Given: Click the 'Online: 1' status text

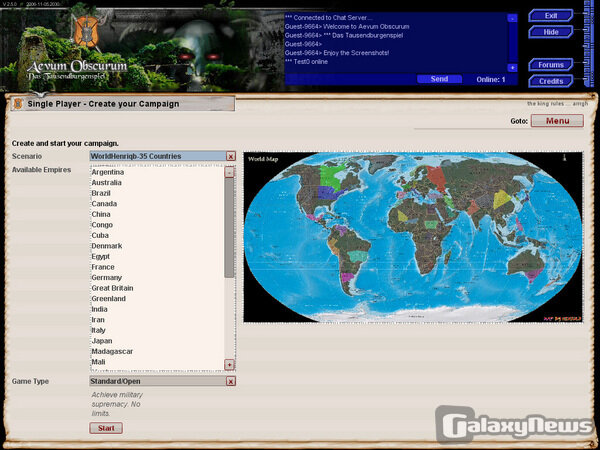Looking at the screenshot, I should click(x=491, y=80).
